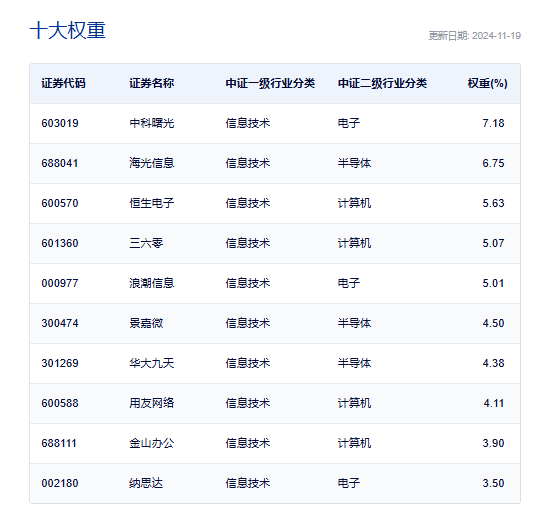
Task: Click the 海光信息 row name
Action: (151, 163)
